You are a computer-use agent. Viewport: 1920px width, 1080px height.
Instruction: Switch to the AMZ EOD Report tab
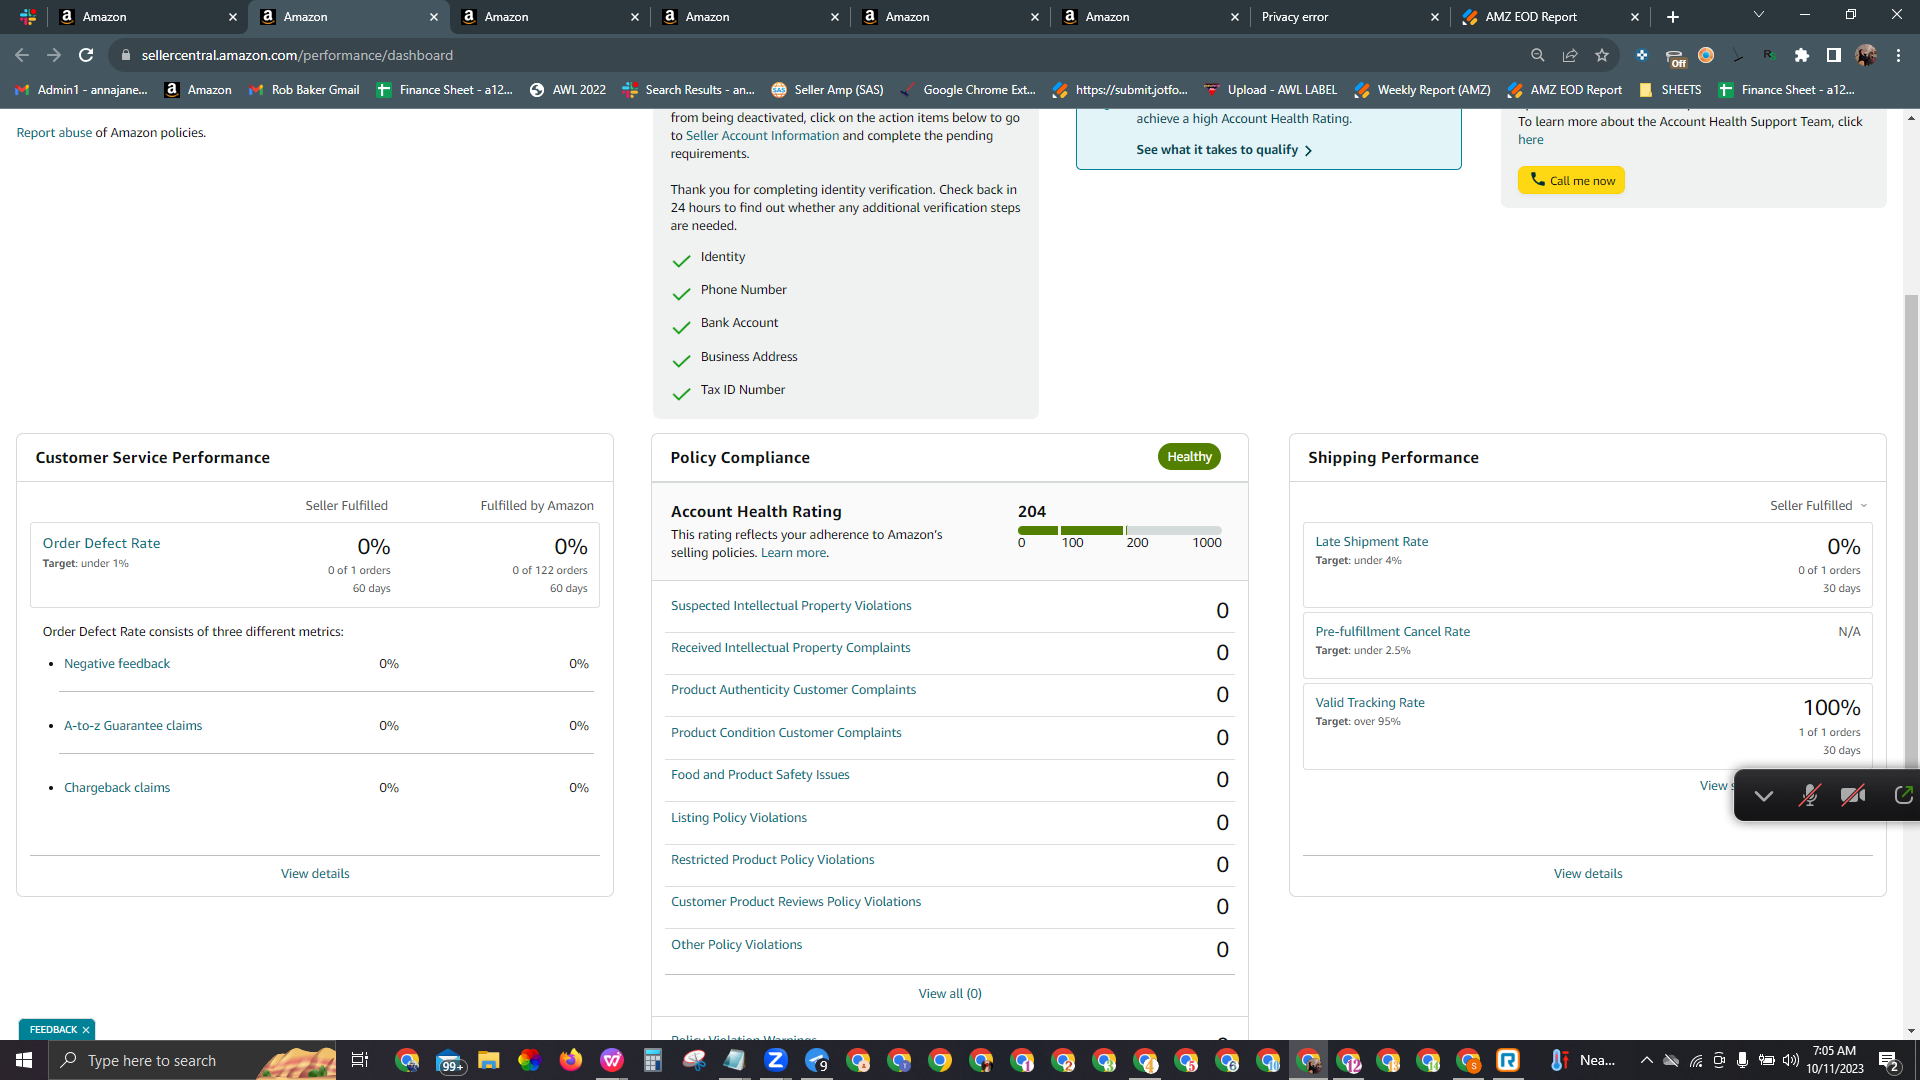coord(1550,17)
